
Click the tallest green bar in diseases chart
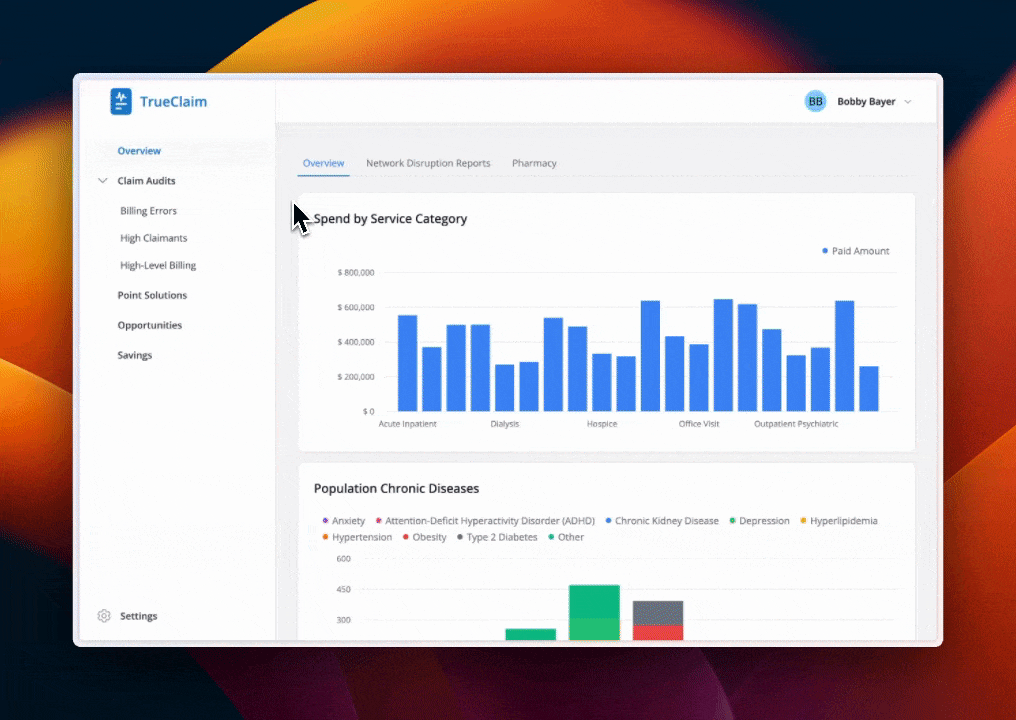point(594,612)
